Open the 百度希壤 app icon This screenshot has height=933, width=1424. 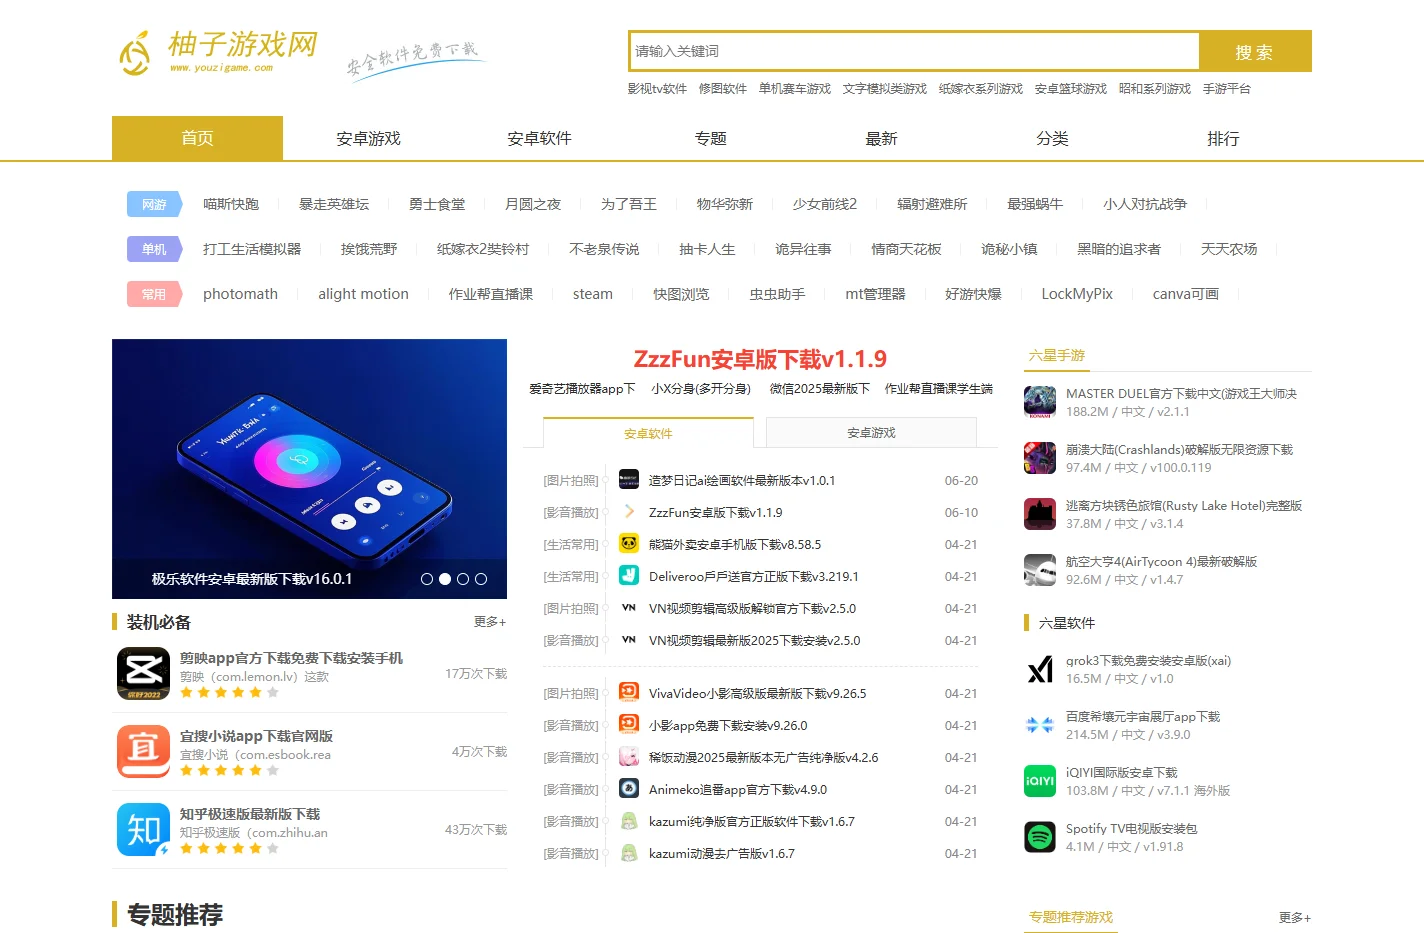1040,725
